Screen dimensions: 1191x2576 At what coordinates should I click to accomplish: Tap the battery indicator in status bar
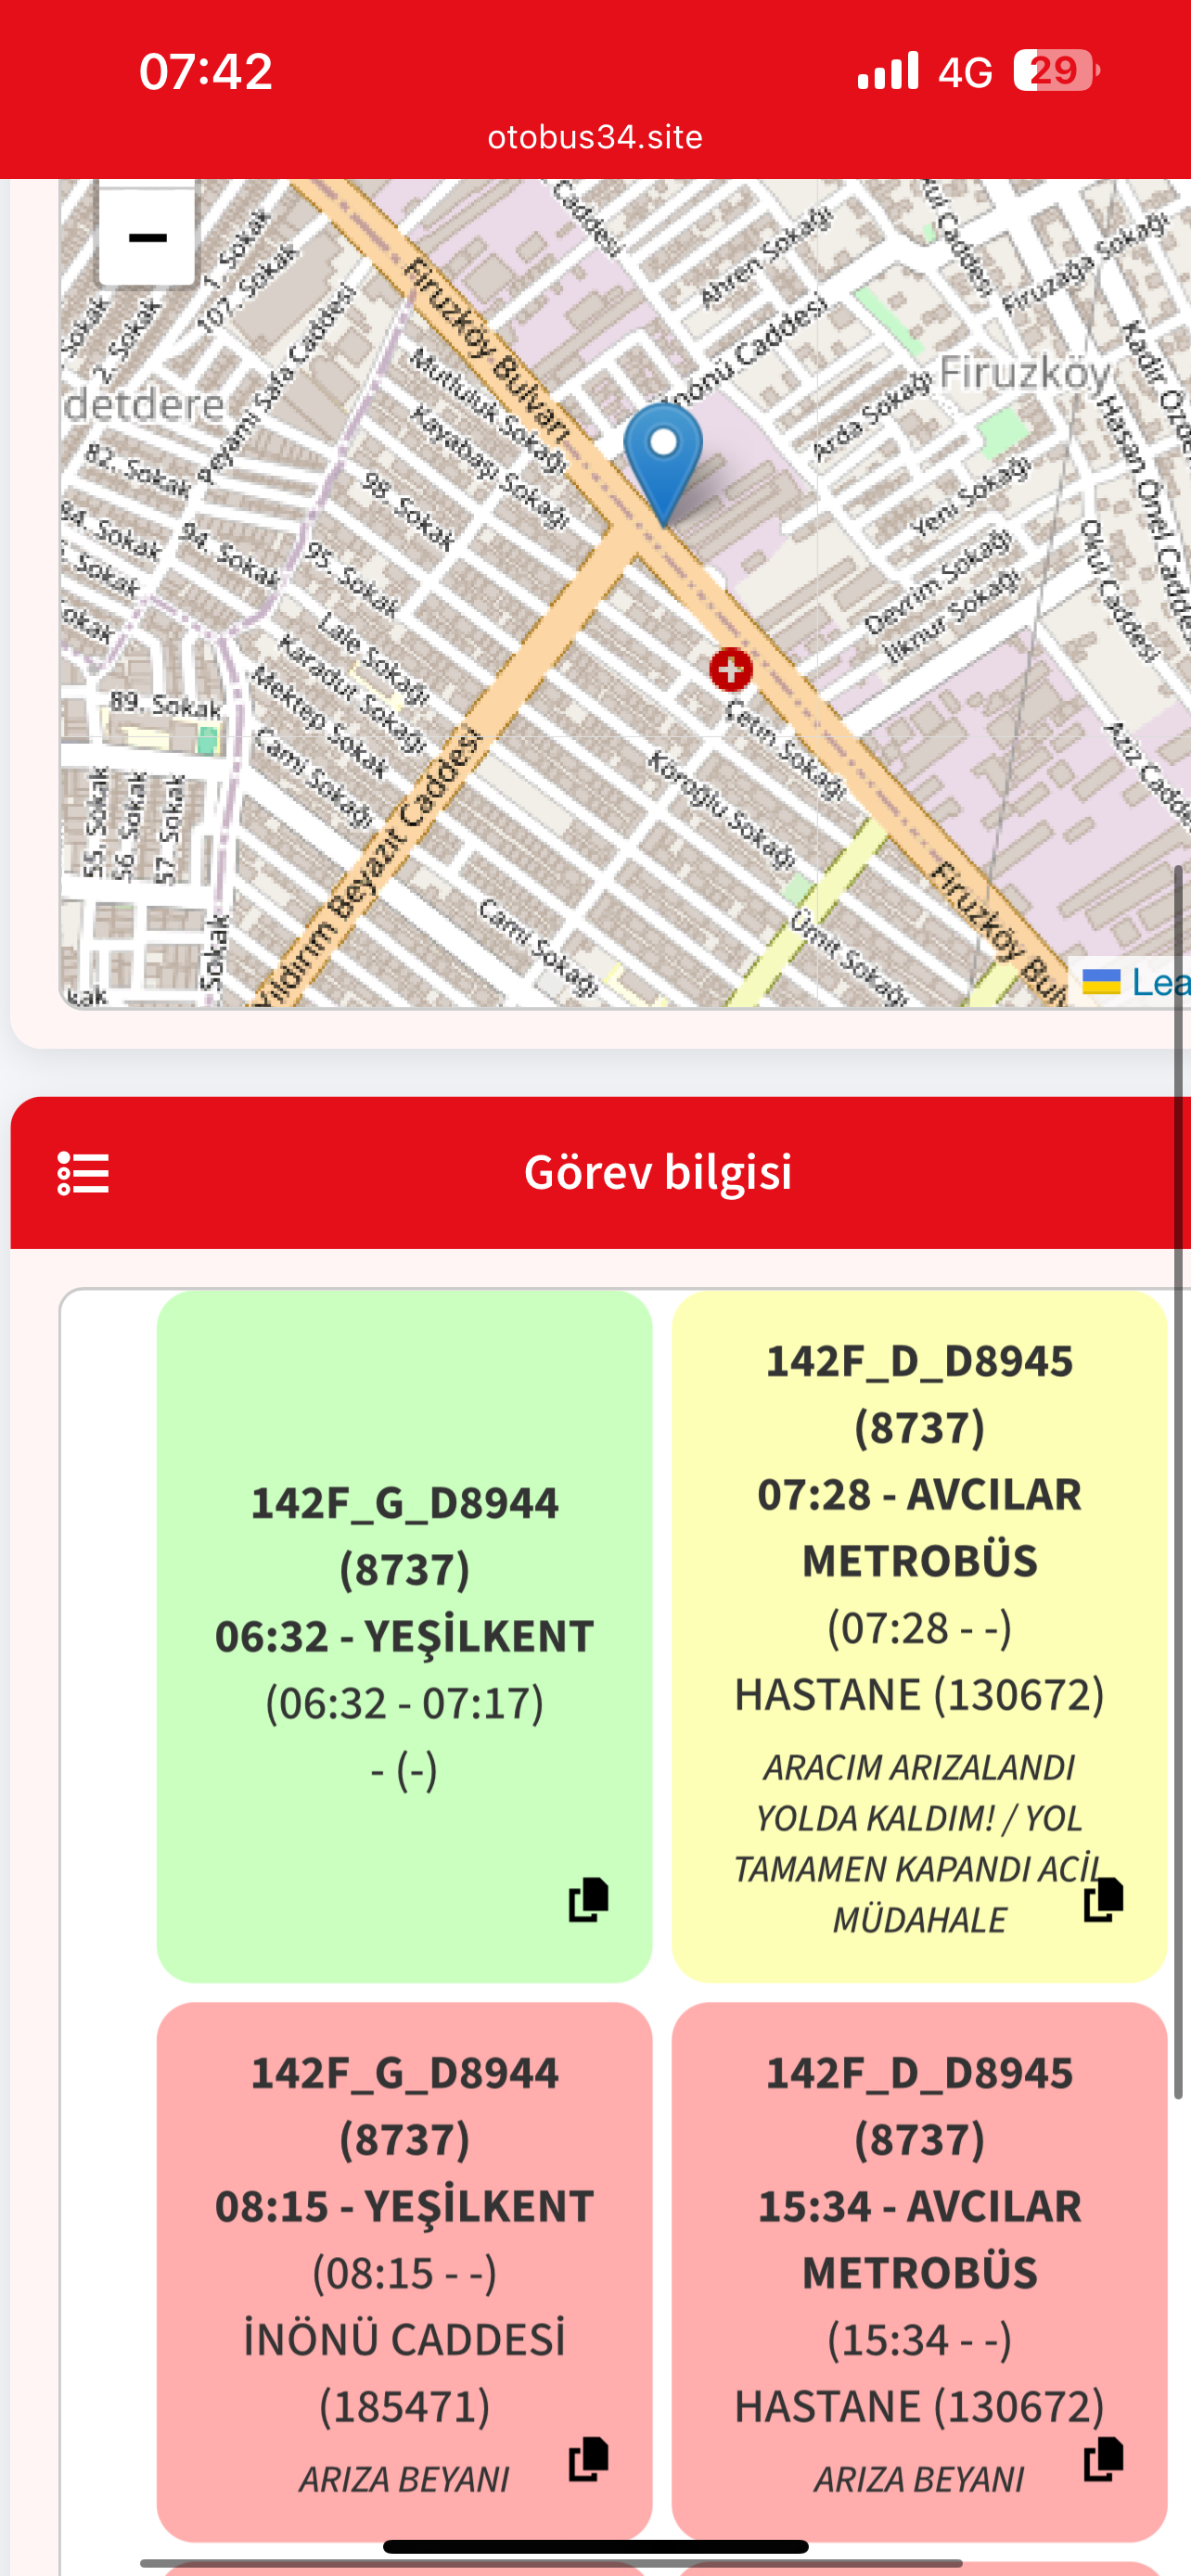pos(1056,70)
